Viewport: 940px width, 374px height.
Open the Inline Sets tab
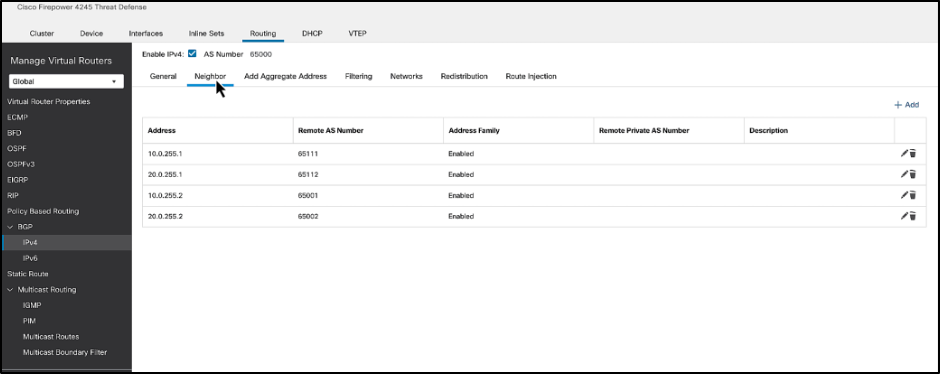pyautogui.click(x=206, y=34)
